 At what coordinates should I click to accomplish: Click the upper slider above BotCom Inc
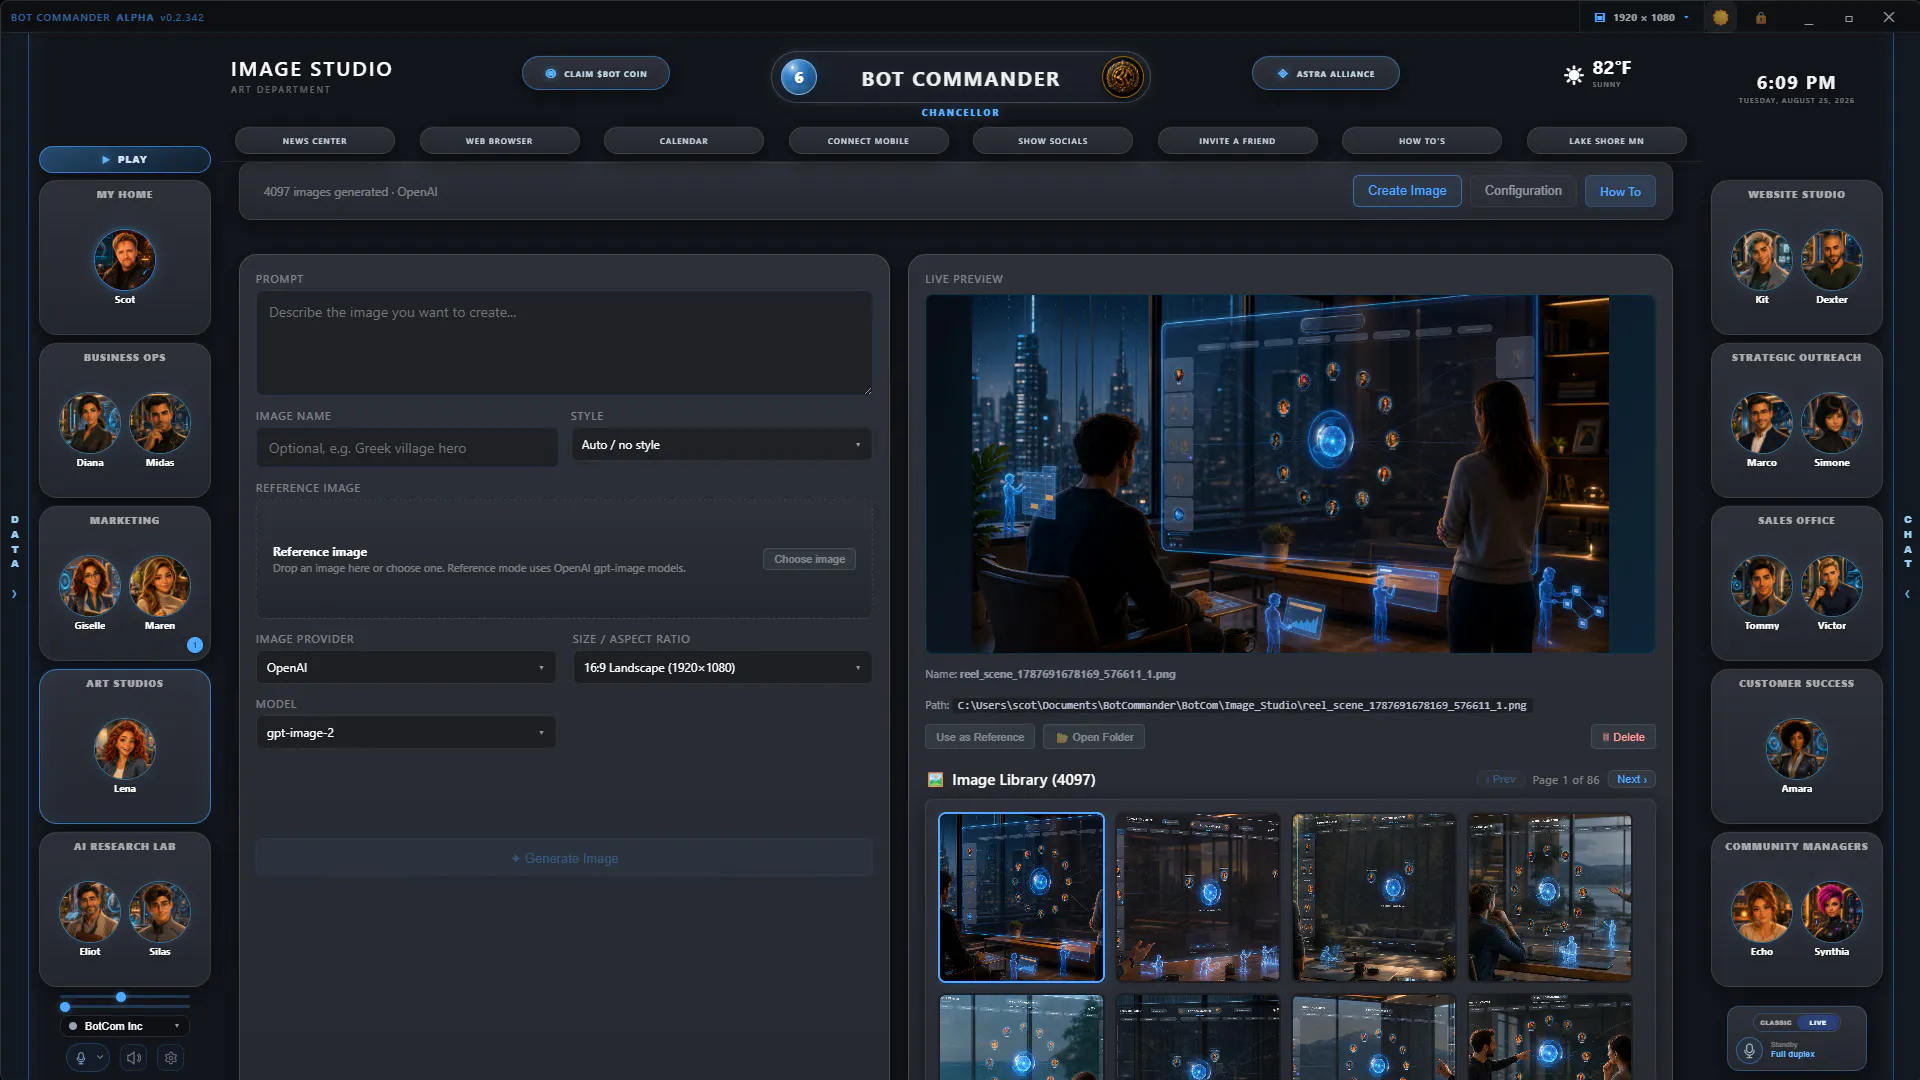pos(125,997)
